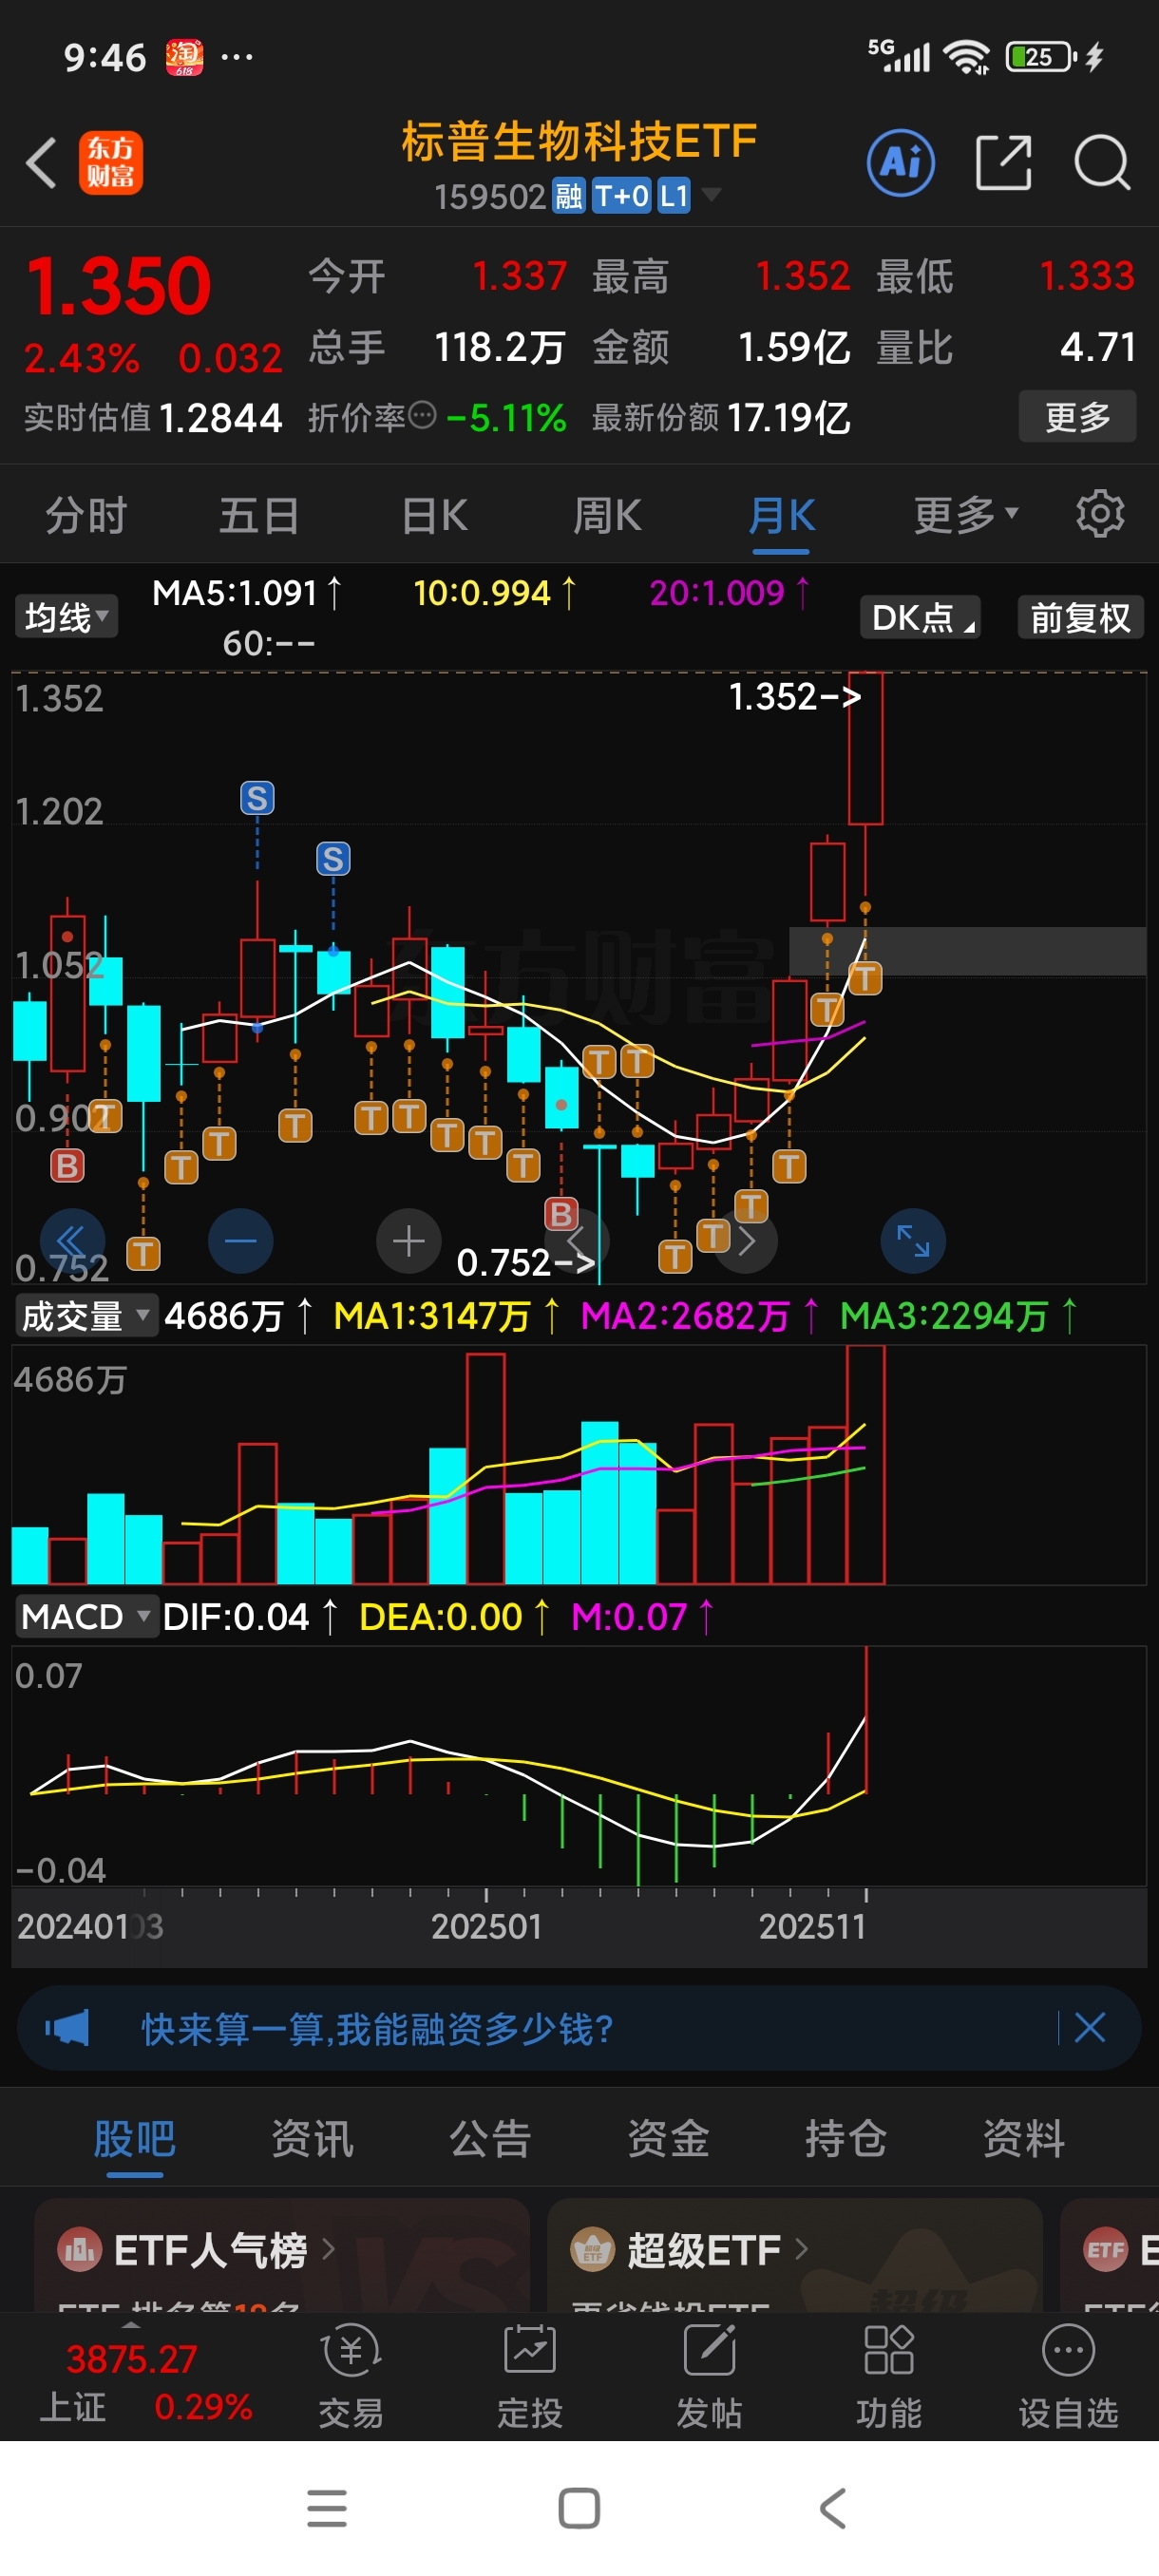Tap the 更多 quote details button
This screenshot has height=2576, width=1159.
[1077, 416]
